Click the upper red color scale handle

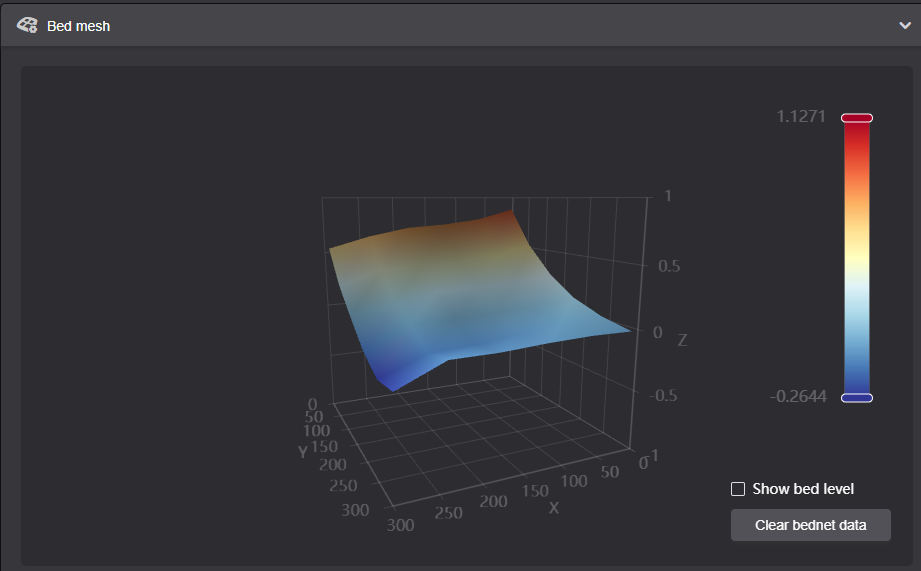pyautogui.click(x=857, y=118)
